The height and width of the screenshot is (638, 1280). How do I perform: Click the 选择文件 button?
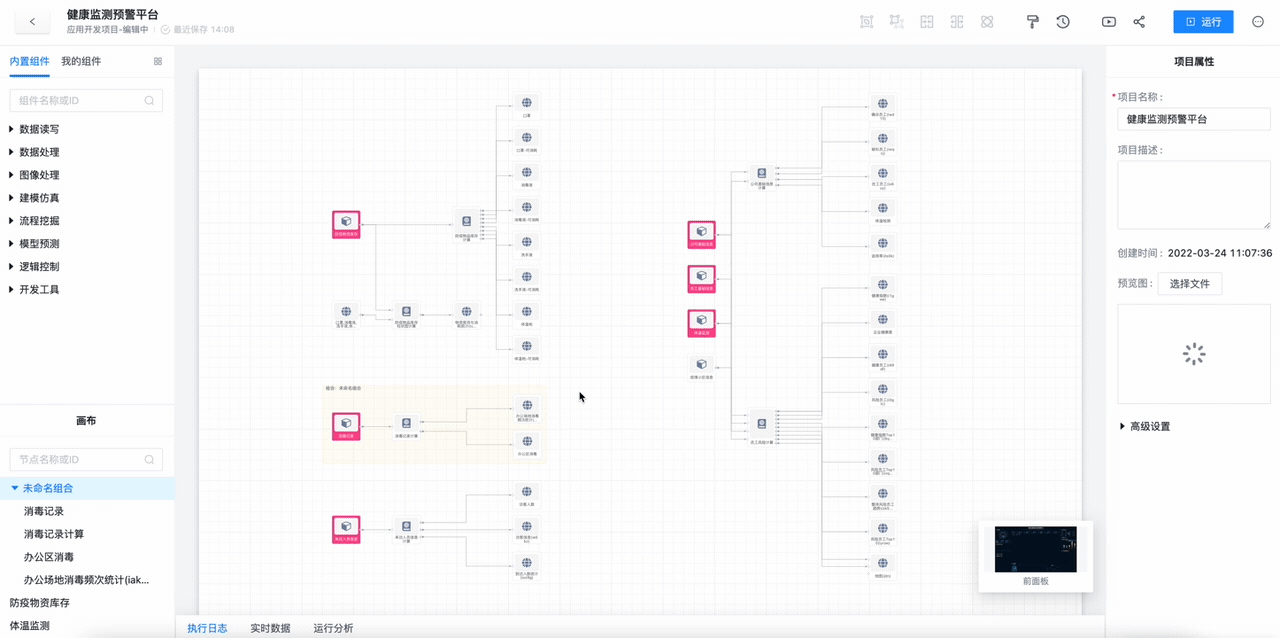(x=1189, y=284)
